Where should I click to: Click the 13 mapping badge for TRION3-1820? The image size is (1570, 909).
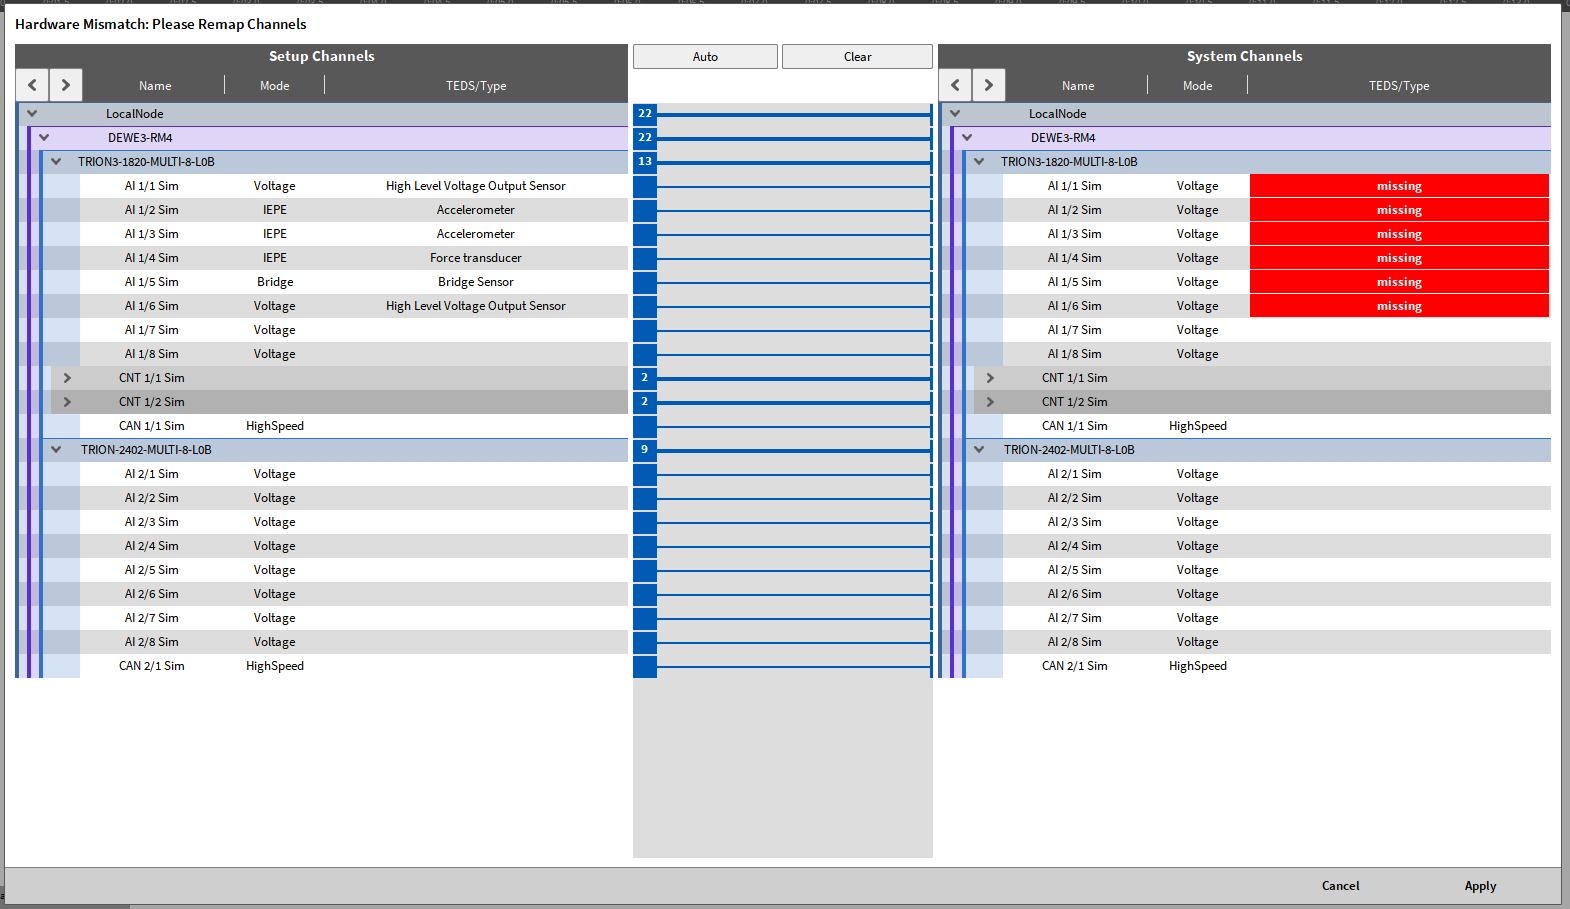[x=645, y=162]
